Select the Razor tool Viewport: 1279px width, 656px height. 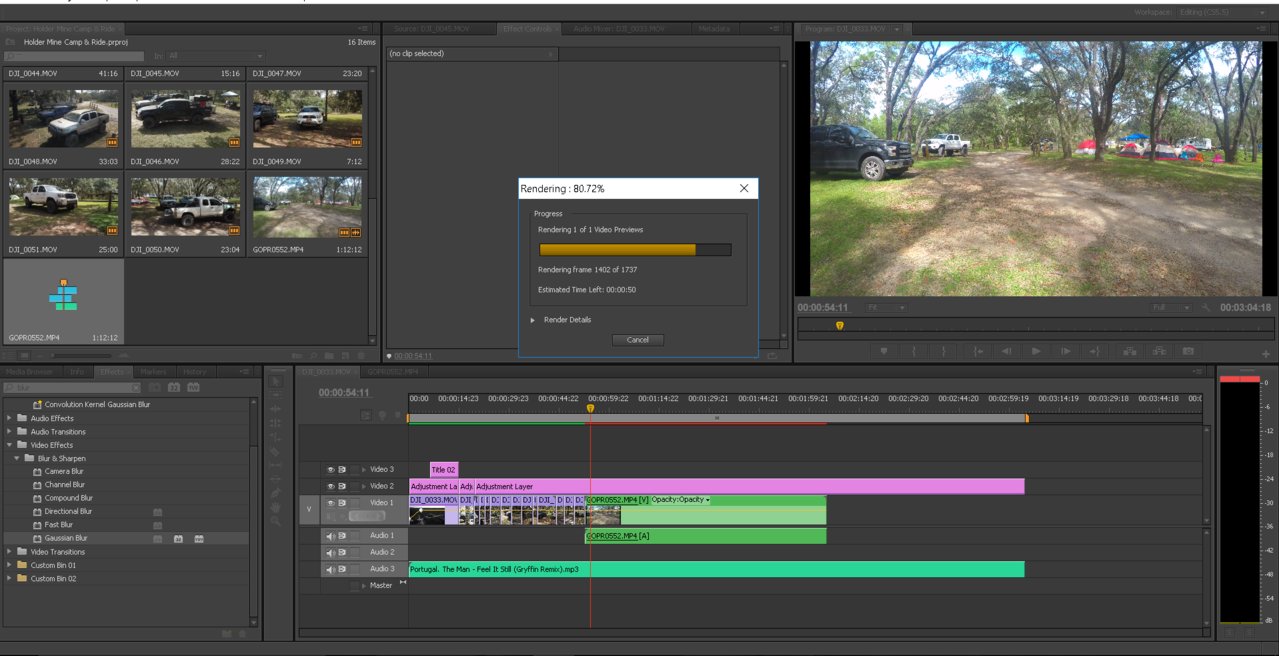276,452
